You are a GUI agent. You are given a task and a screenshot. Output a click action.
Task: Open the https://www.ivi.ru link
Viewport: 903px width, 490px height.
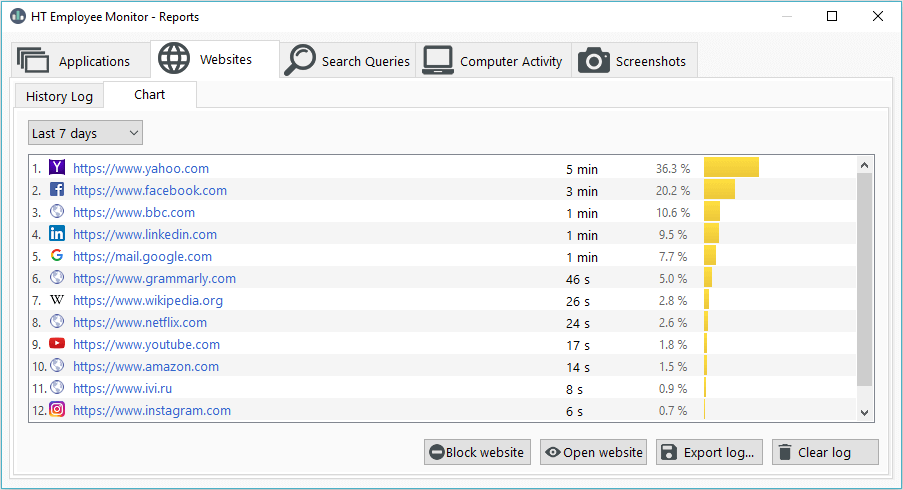click(x=123, y=388)
